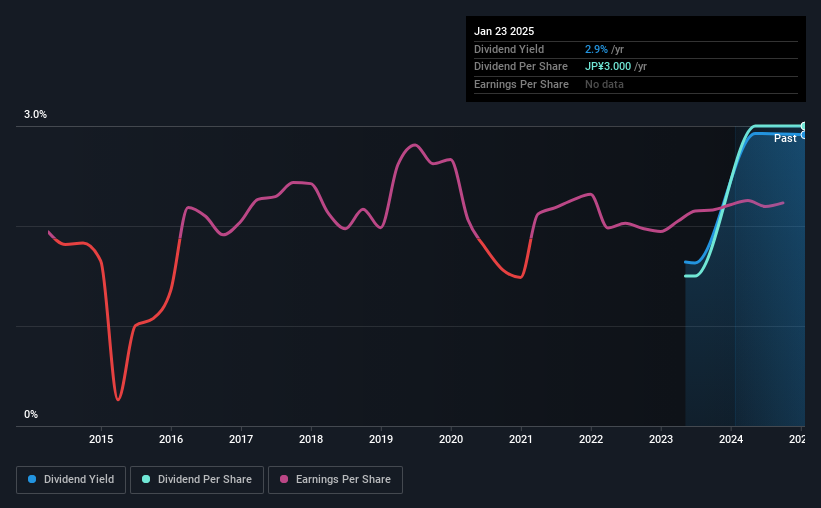
Task: Click the Jan 23 2025 tooltip date
Action: pos(504,31)
